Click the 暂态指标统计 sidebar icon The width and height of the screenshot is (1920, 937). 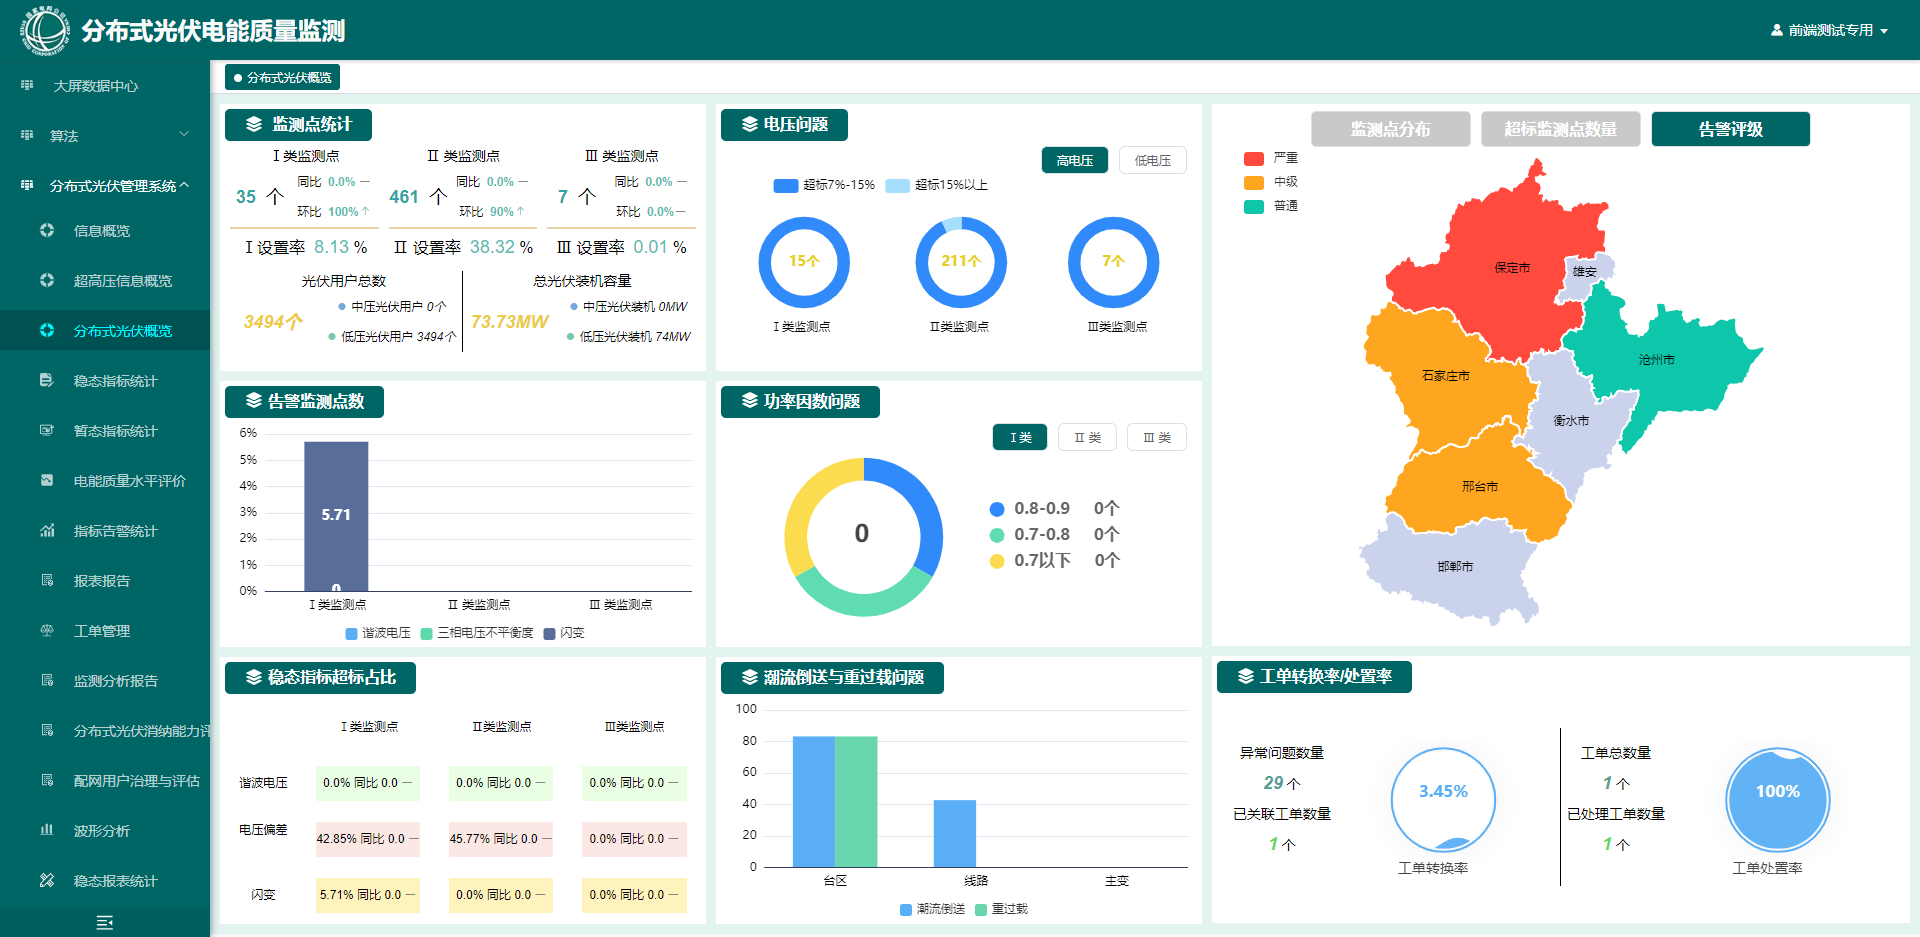47,431
